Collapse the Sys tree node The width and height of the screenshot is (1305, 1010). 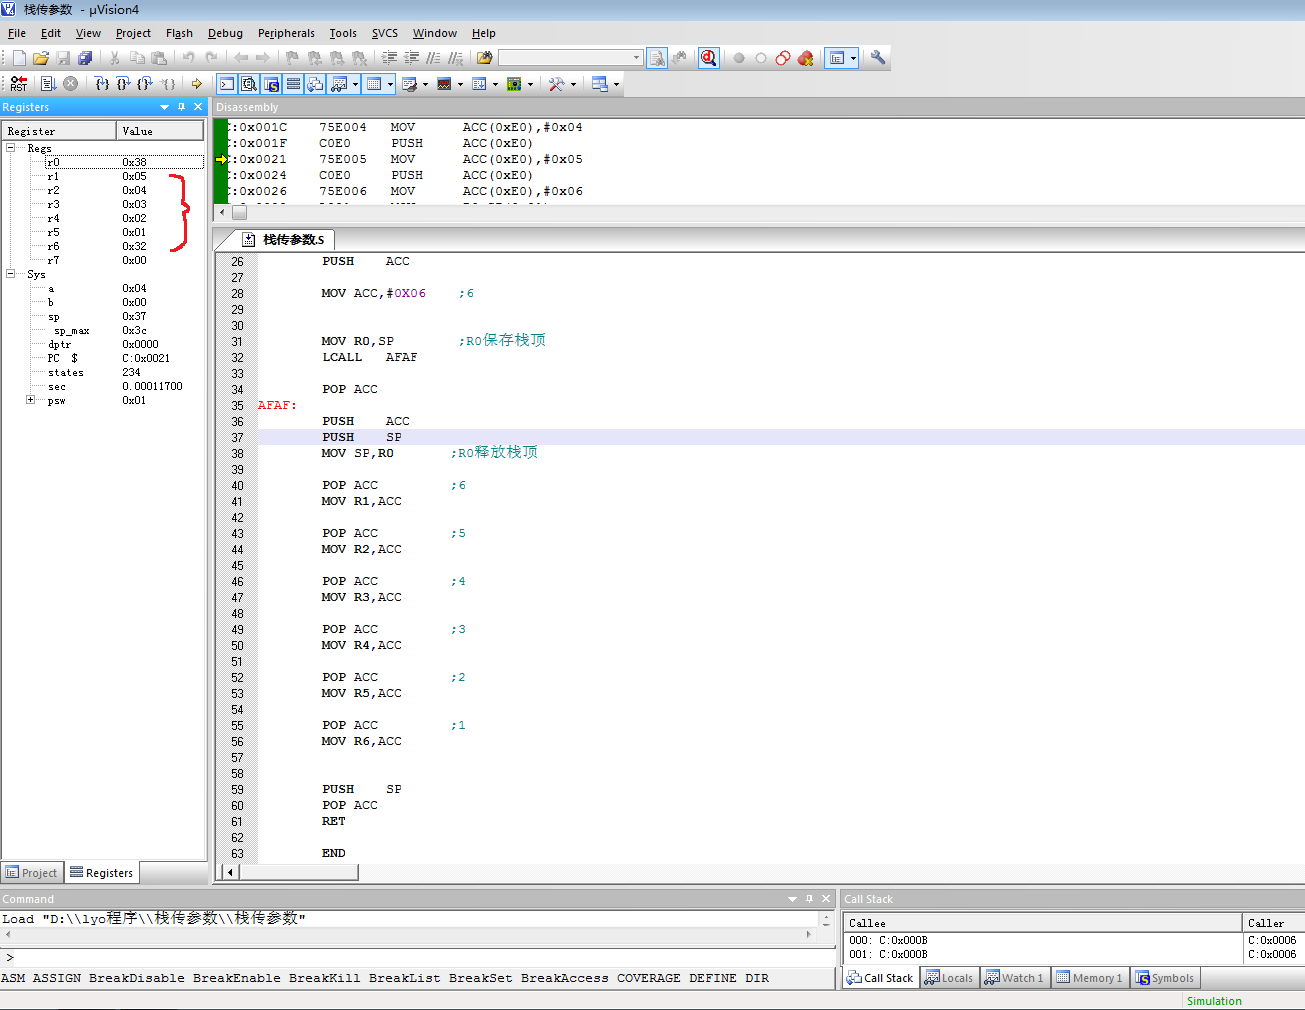point(10,273)
